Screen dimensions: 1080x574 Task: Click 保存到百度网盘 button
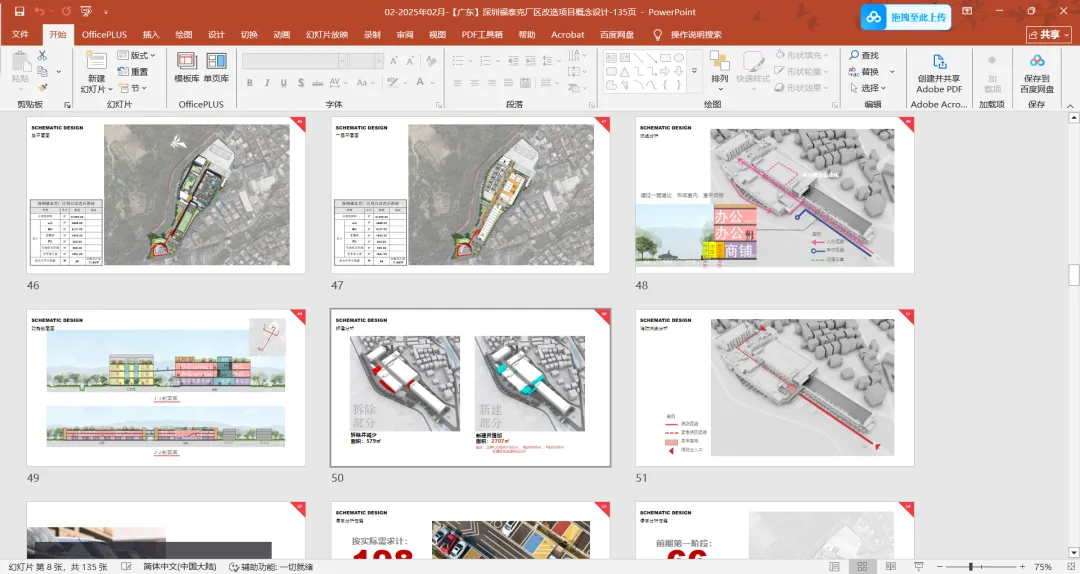1037,74
